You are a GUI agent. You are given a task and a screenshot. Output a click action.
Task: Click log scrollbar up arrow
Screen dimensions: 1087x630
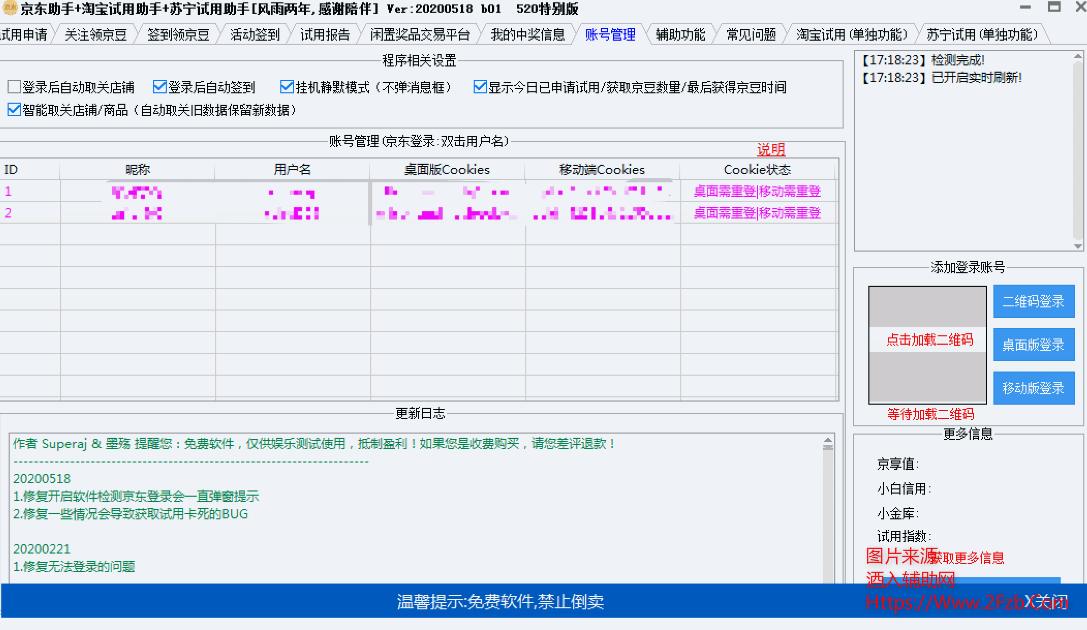(1077, 57)
